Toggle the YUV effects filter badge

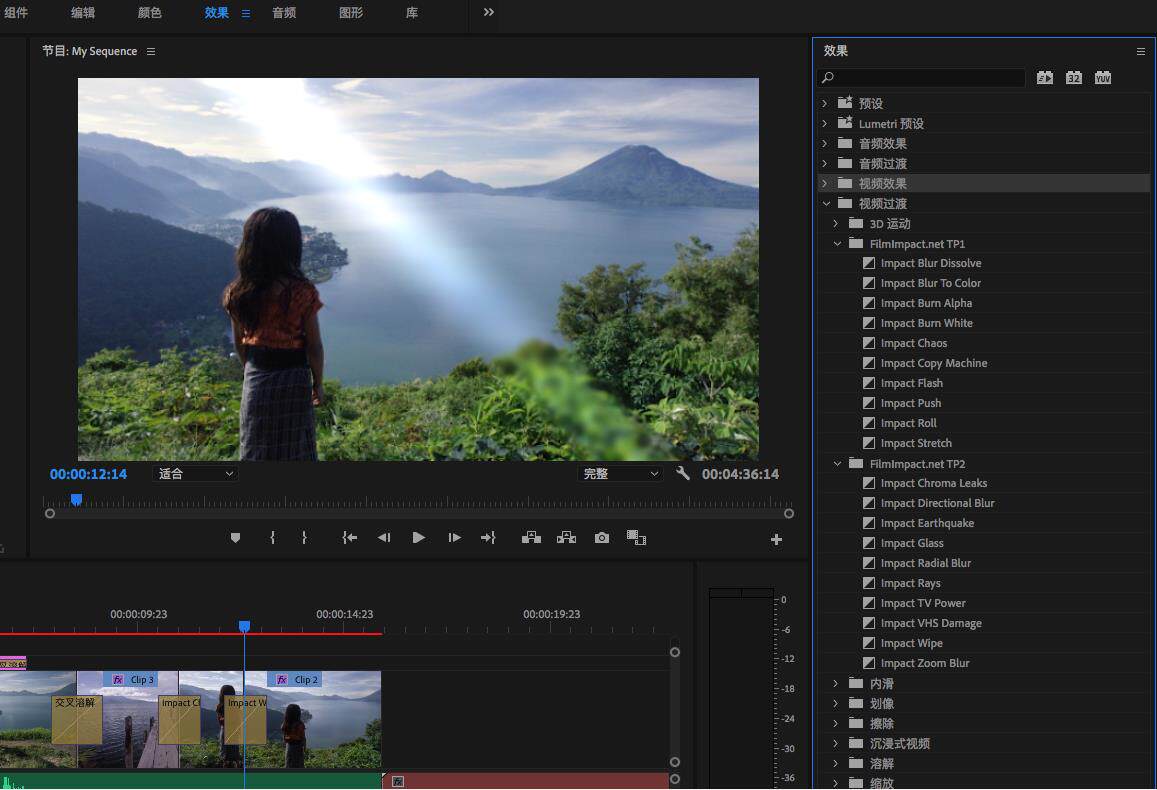click(x=1102, y=77)
